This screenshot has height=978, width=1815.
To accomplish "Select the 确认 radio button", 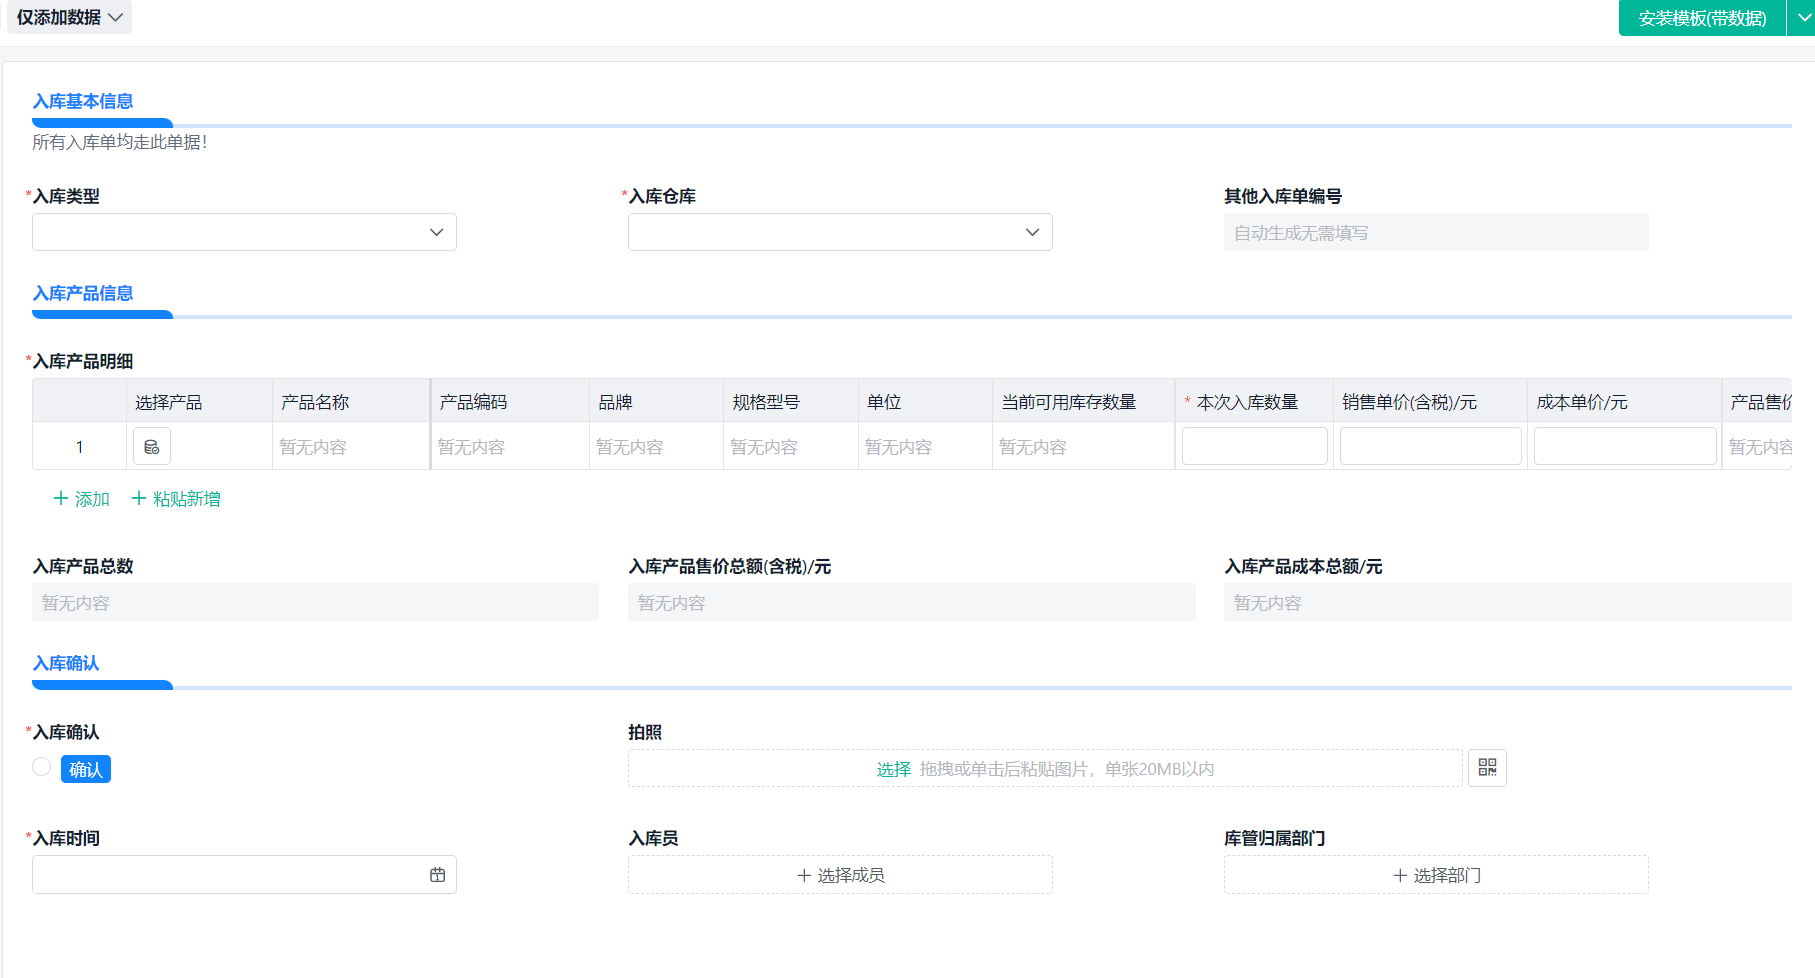I will tap(41, 767).
